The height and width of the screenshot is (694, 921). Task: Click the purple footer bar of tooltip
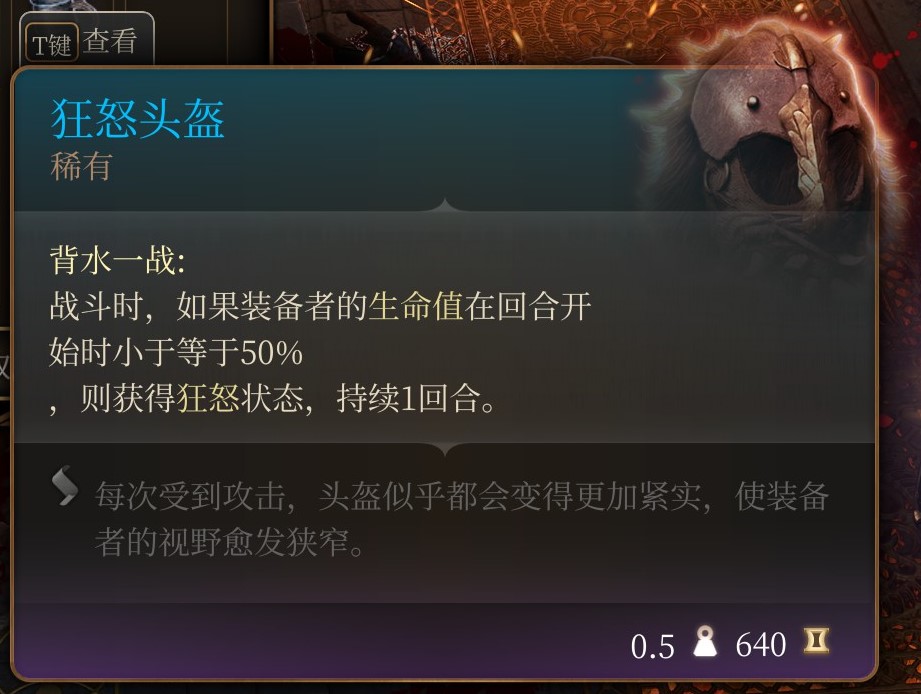pyautogui.click(x=445, y=641)
